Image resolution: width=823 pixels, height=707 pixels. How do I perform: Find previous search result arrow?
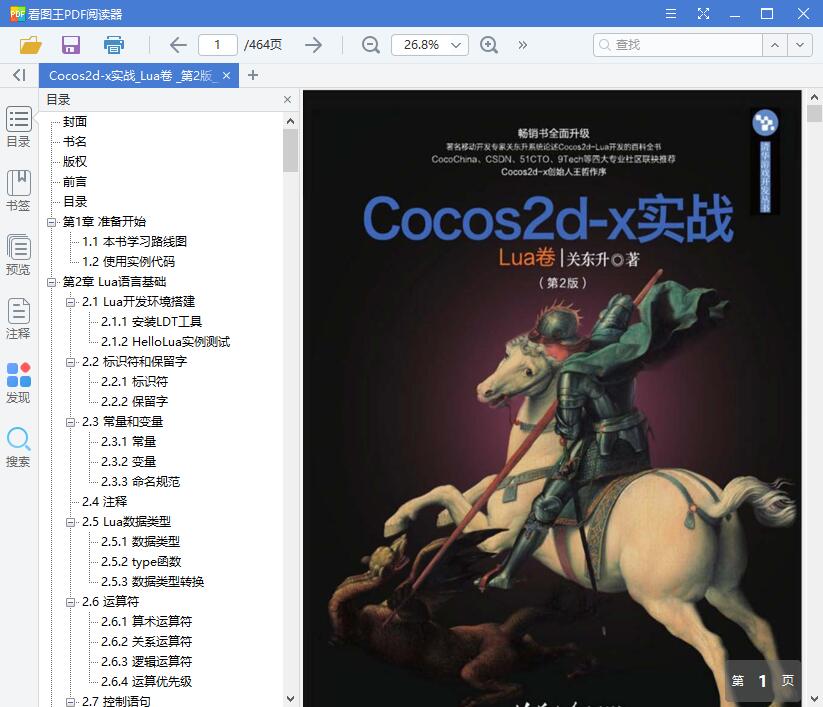pyautogui.click(x=775, y=45)
